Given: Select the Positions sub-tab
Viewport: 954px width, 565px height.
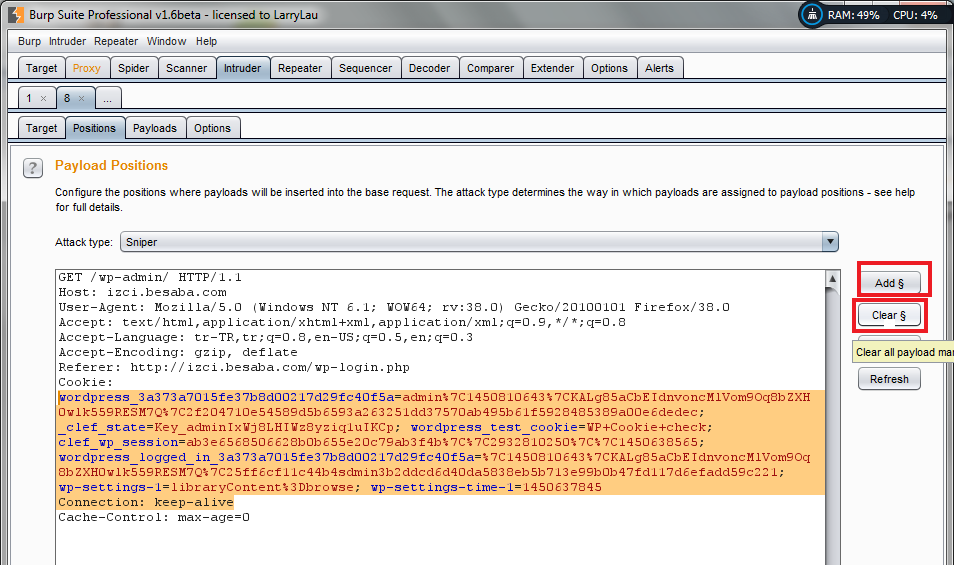Looking at the screenshot, I should 94,128.
